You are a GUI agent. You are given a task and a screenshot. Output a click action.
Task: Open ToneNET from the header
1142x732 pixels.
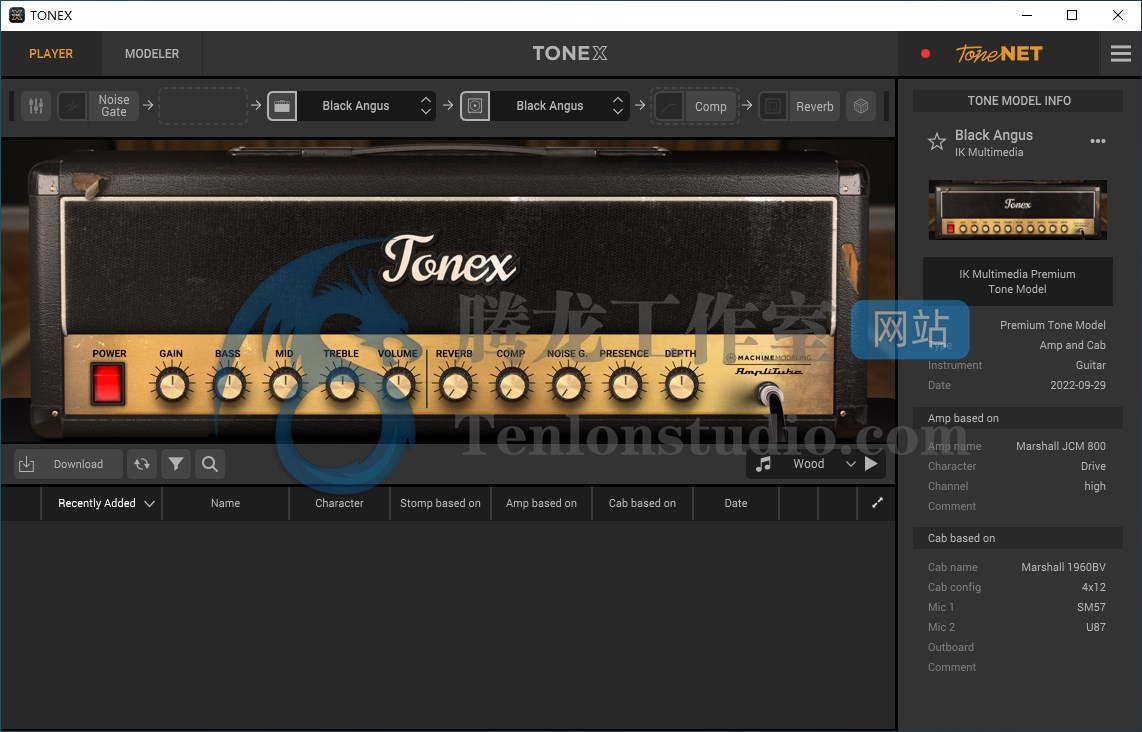tap(999, 54)
